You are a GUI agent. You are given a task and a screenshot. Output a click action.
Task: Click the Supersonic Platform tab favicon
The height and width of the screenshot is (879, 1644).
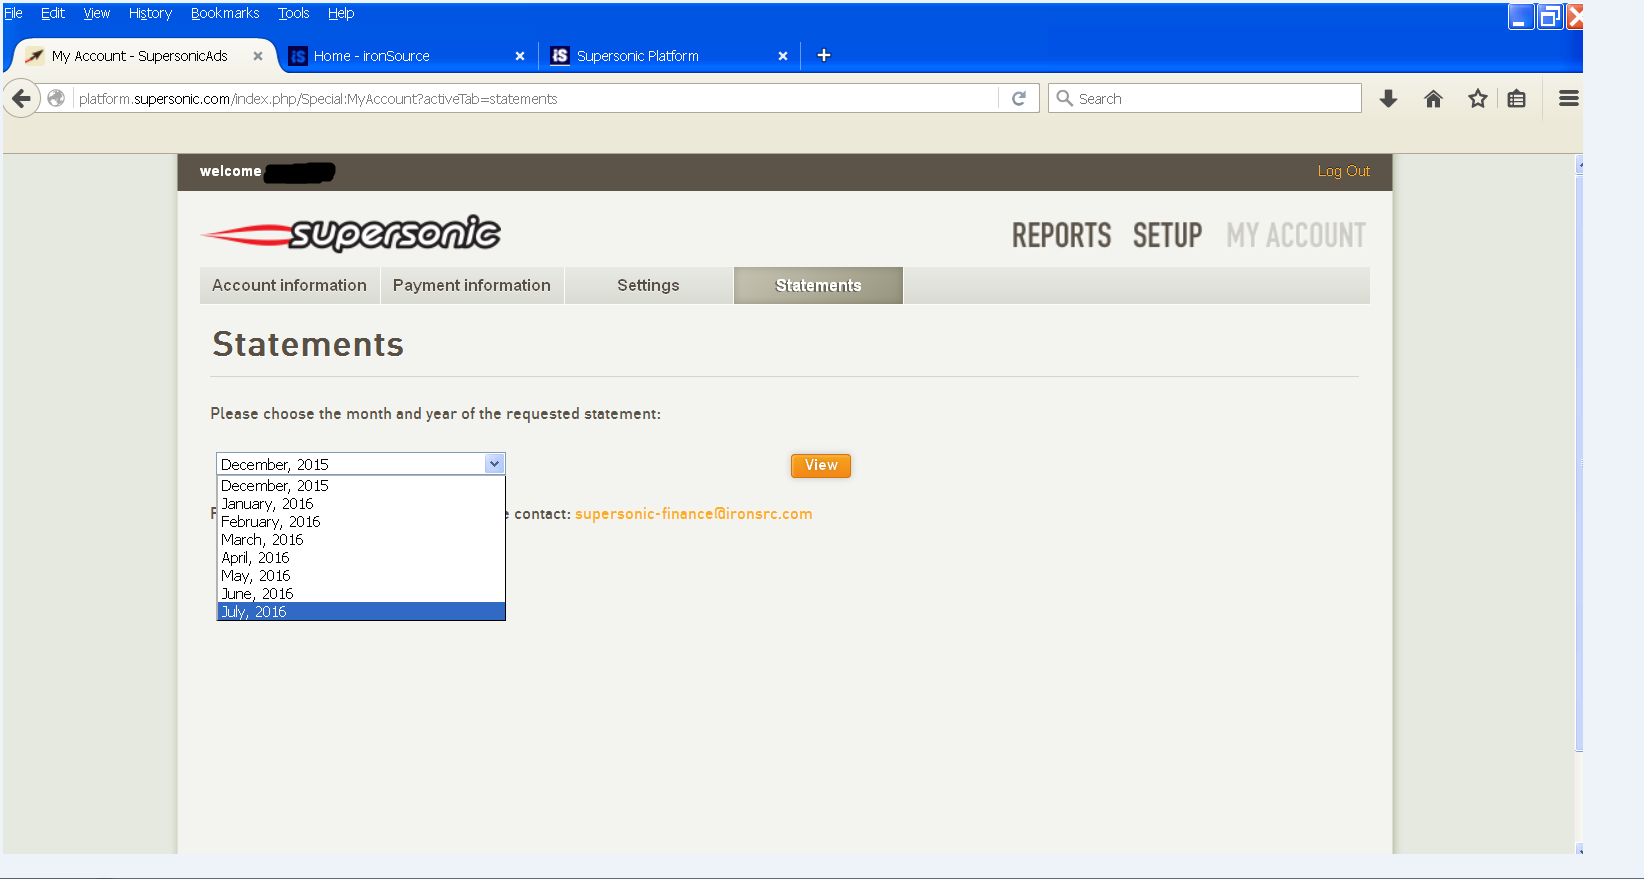click(x=560, y=56)
